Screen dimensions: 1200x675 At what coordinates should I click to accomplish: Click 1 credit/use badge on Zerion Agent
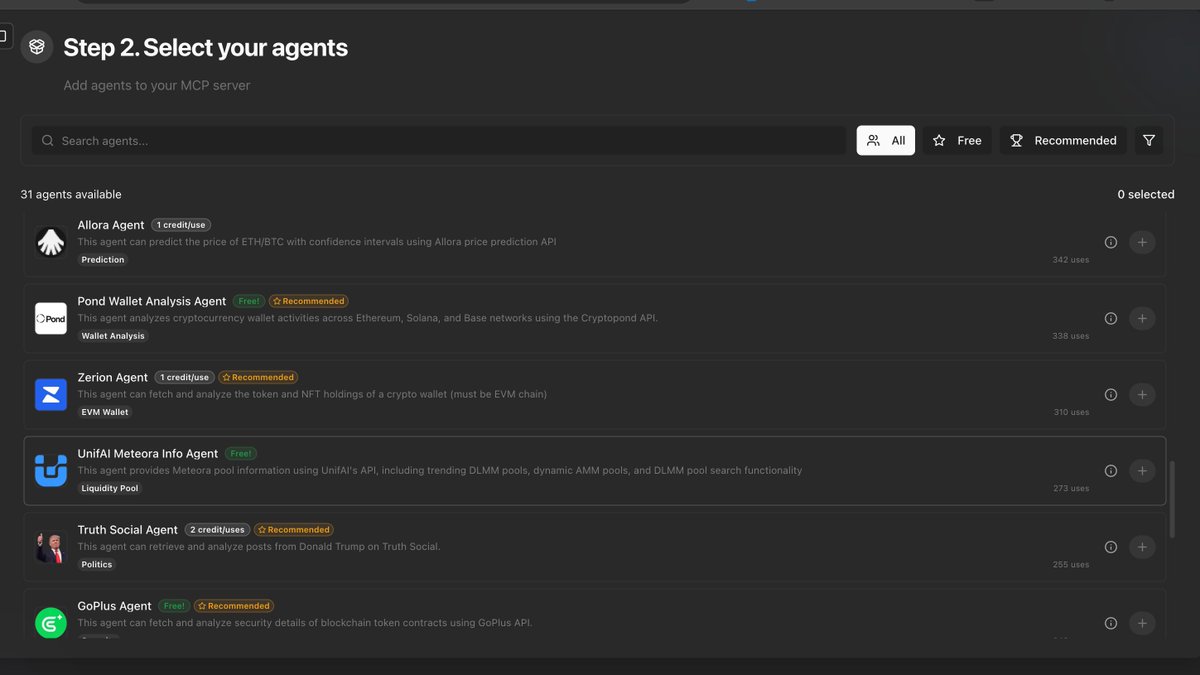[184, 378]
